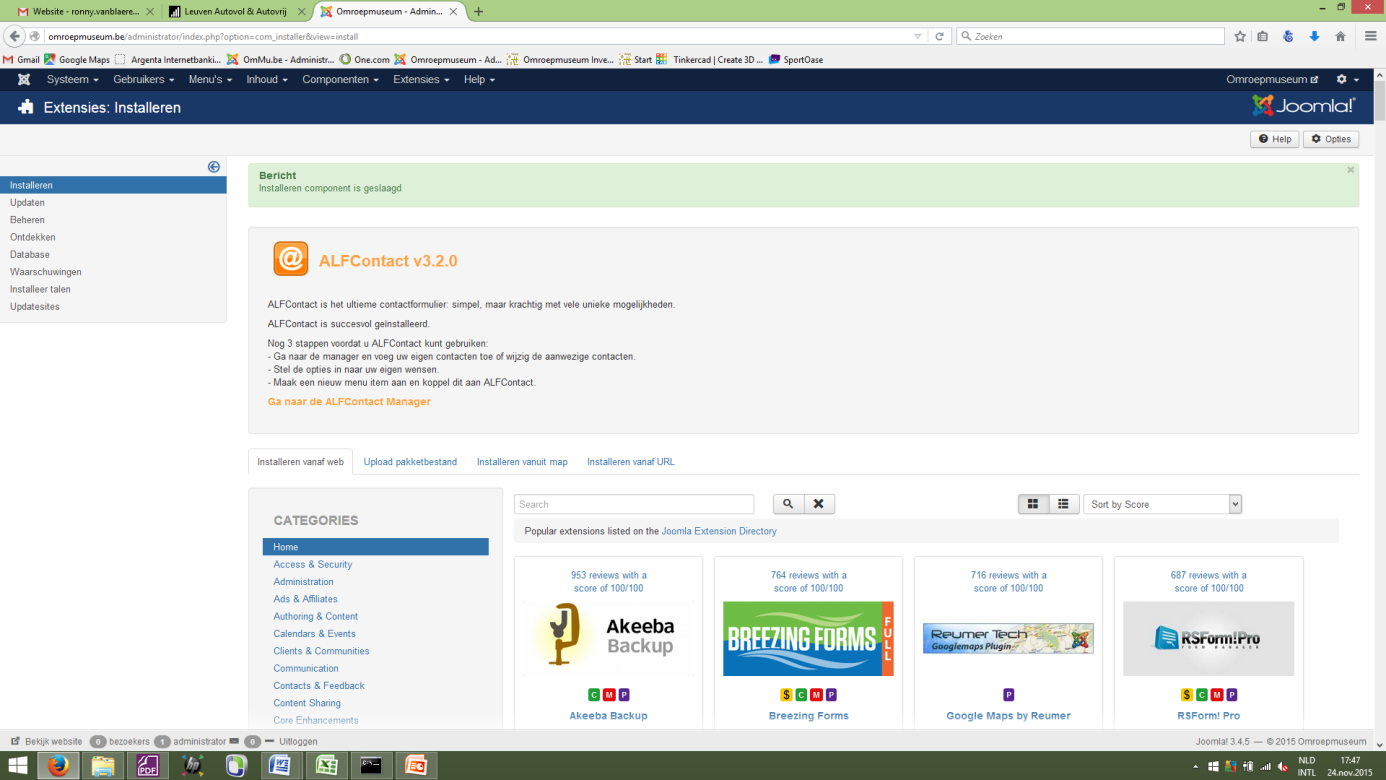1386x780 pixels.
Task: Open the Firefox hamburger menu
Action: [1370, 36]
